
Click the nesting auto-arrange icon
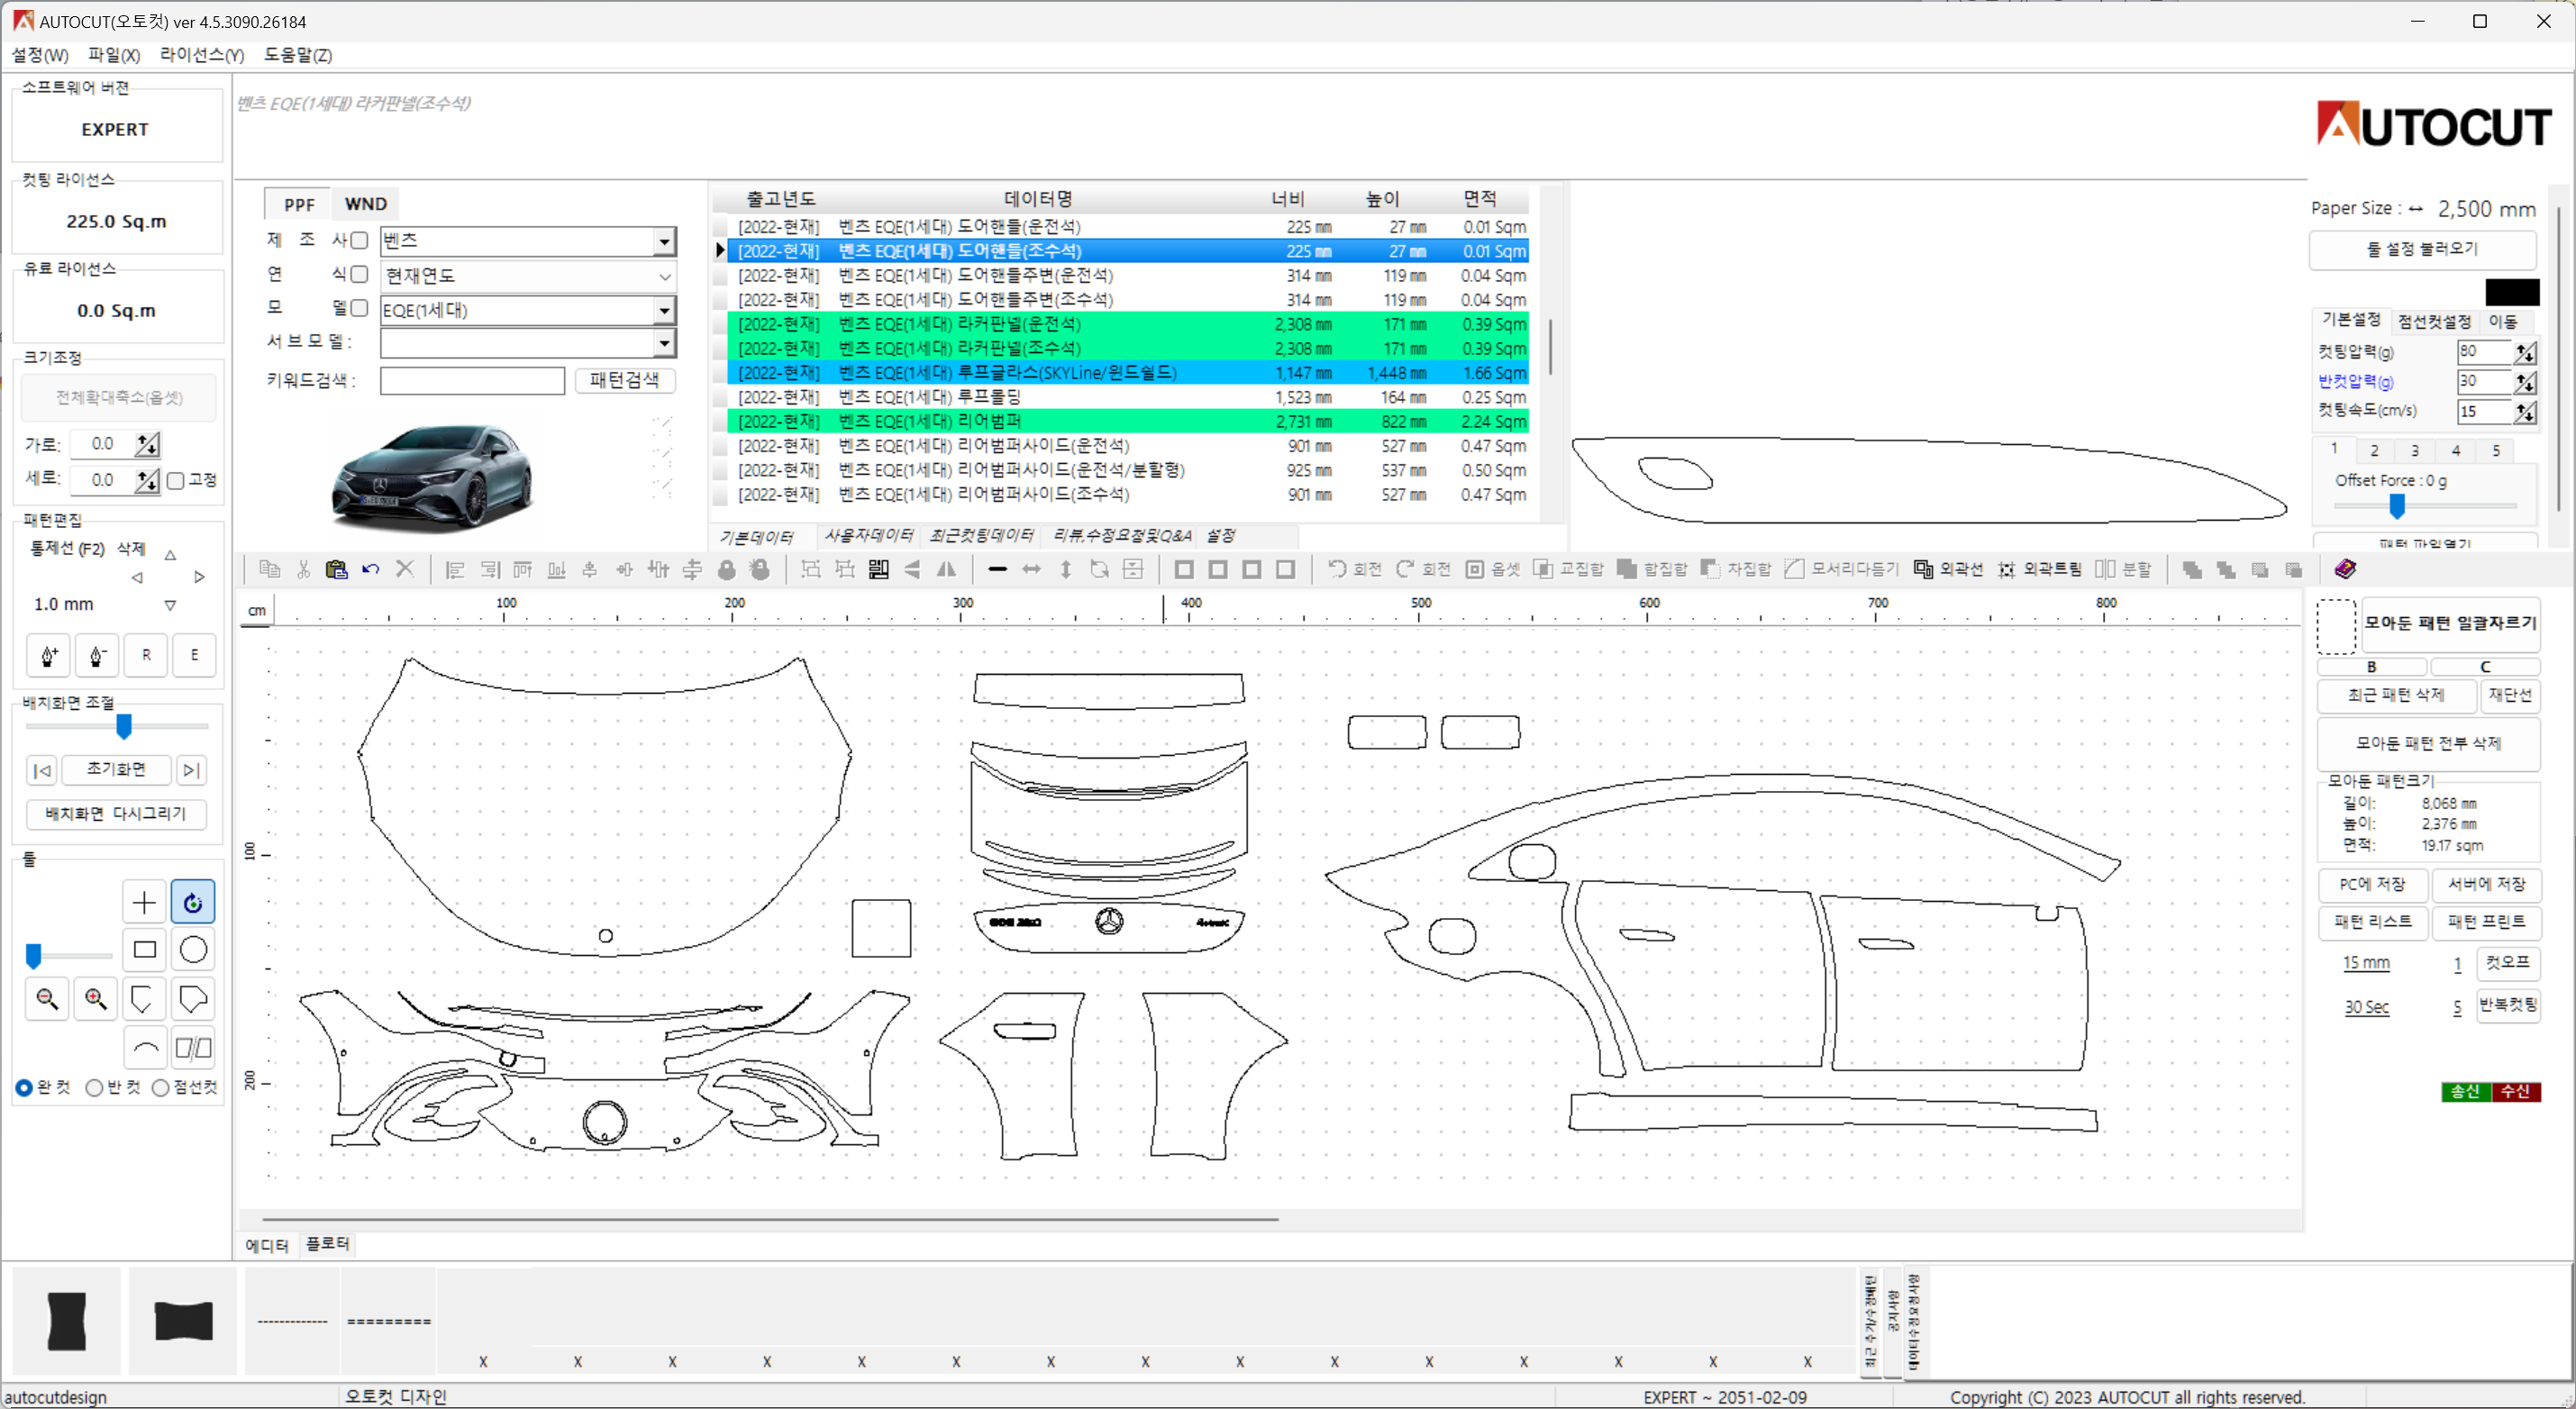879,569
